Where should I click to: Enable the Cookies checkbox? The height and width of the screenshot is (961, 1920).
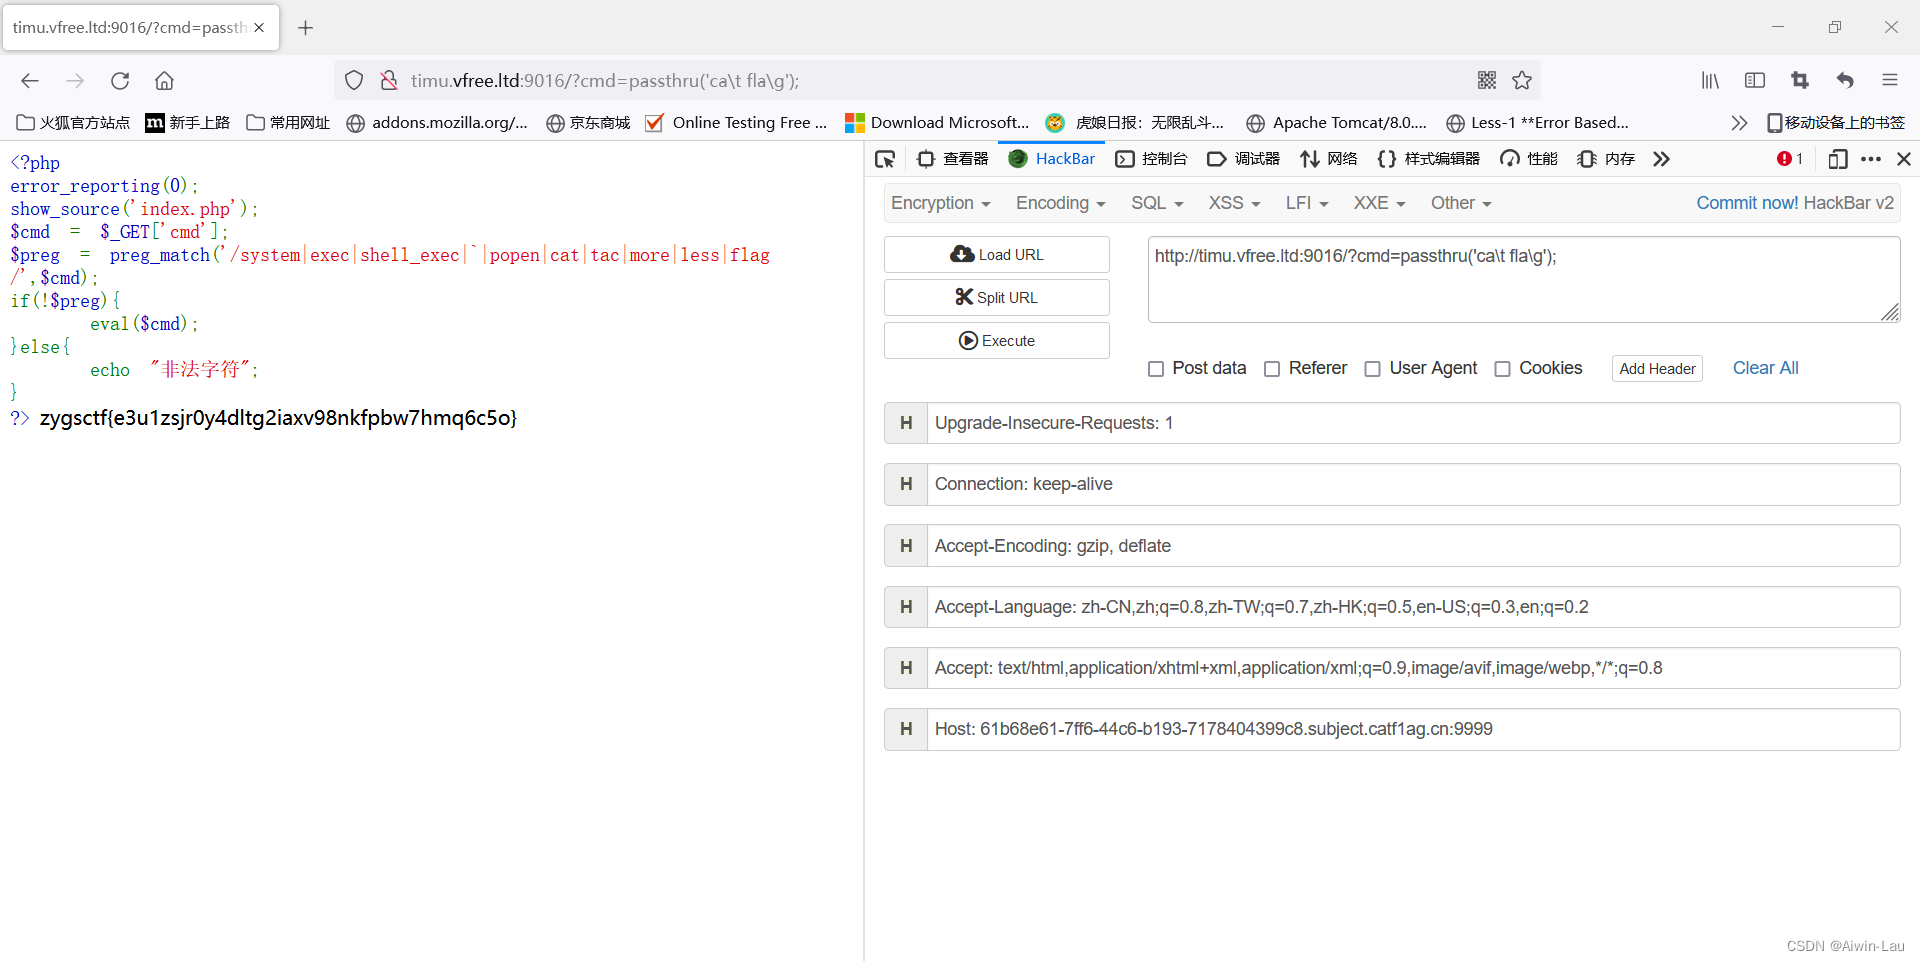tap(1502, 368)
